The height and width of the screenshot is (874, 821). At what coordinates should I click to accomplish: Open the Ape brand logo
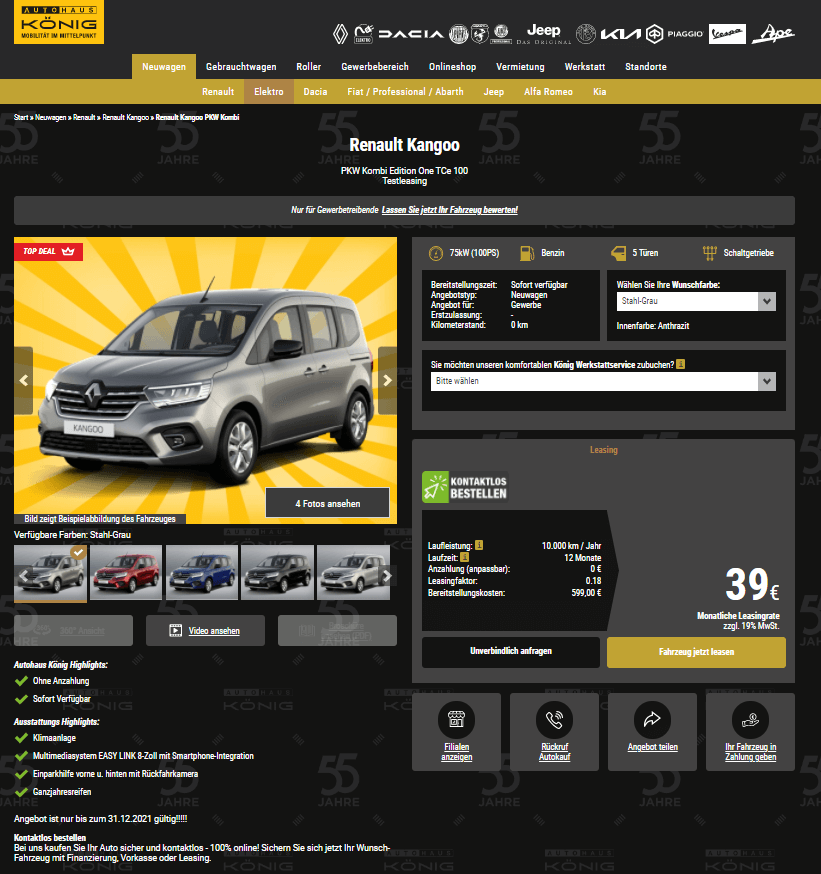click(x=773, y=33)
